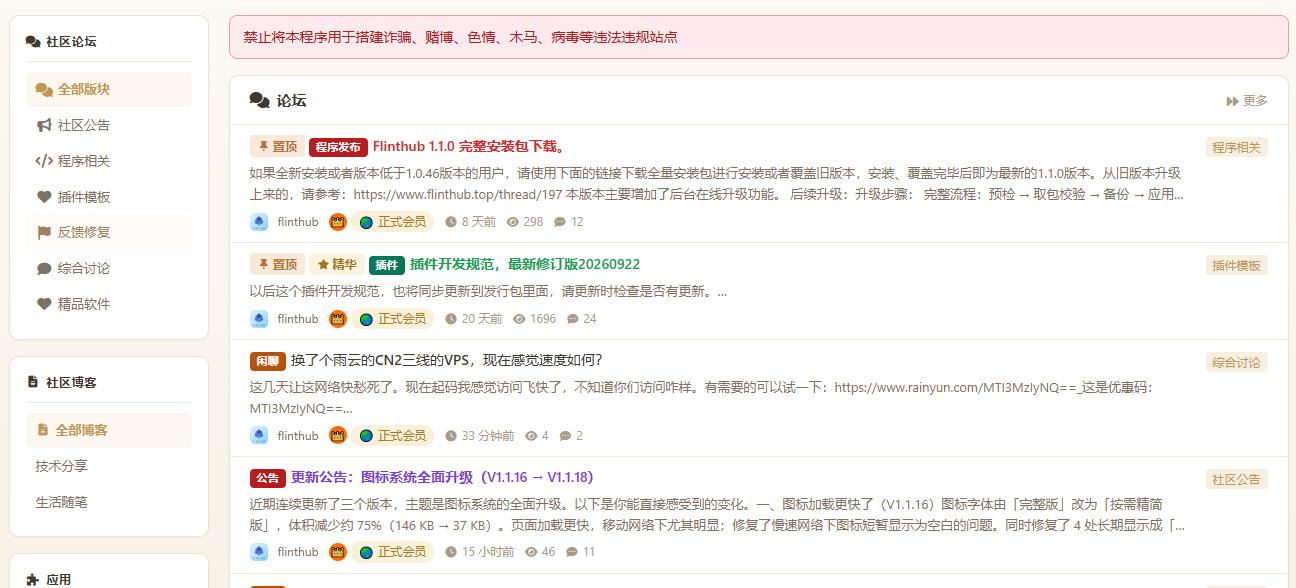Open thread 插件开发规范，最新修订版20260922
Screen dimensions: 1296x588
point(525,264)
